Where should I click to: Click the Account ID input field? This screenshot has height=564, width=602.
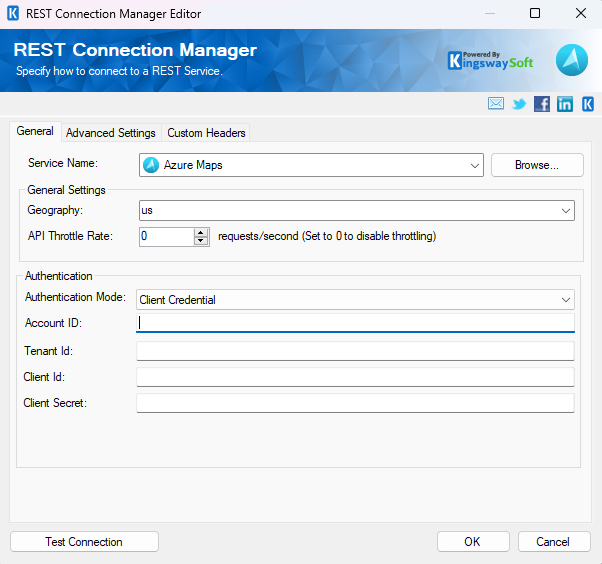click(x=355, y=323)
